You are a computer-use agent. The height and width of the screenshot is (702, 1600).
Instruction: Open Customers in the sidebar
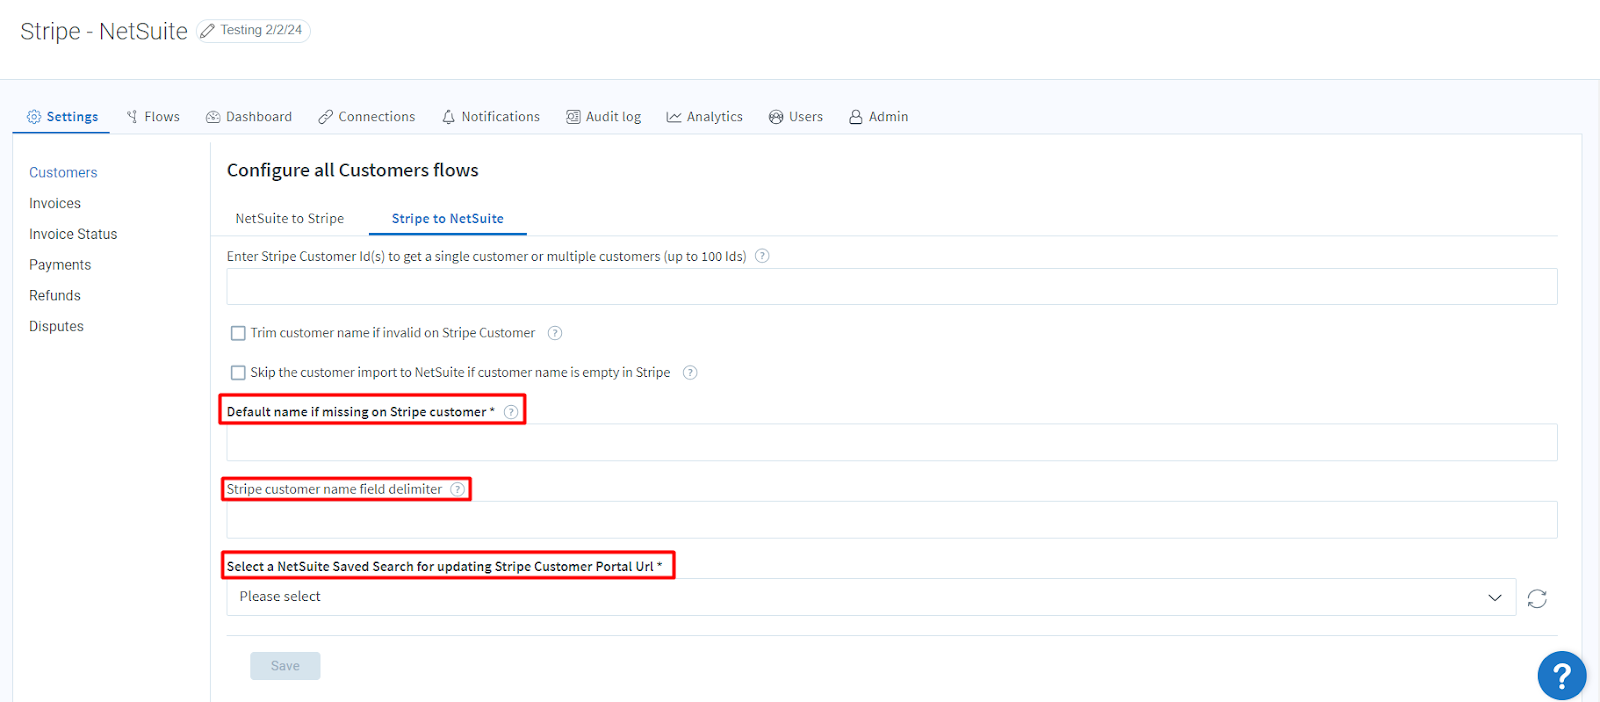tap(63, 173)
